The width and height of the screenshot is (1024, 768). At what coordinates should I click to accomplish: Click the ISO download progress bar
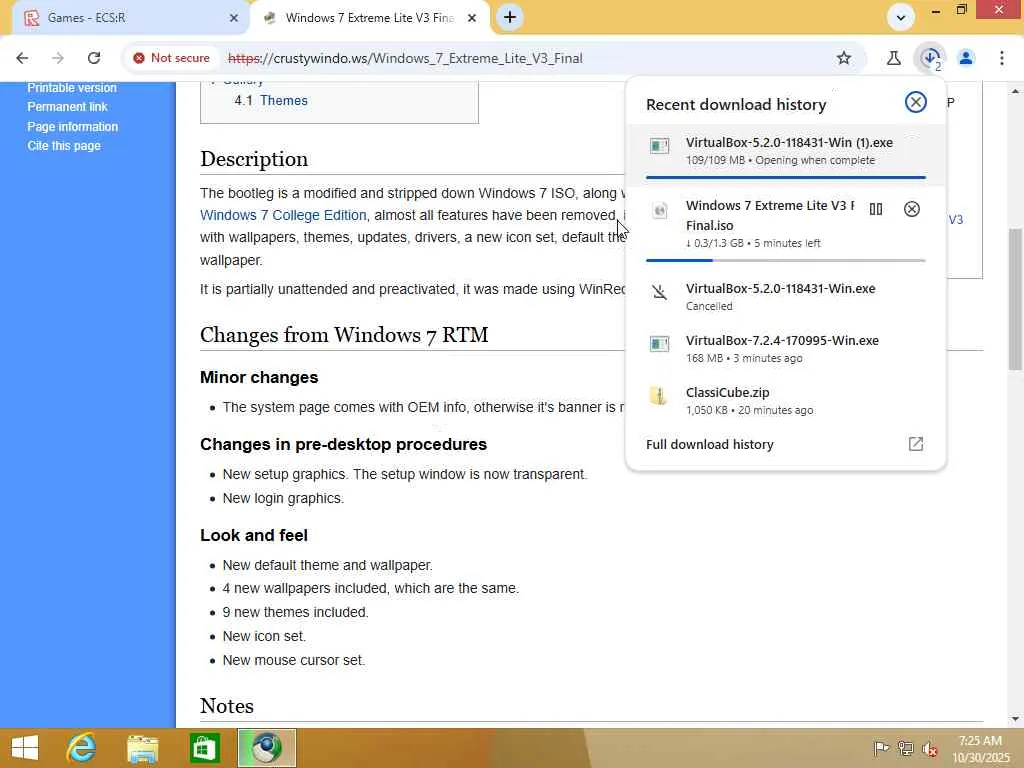786,260
